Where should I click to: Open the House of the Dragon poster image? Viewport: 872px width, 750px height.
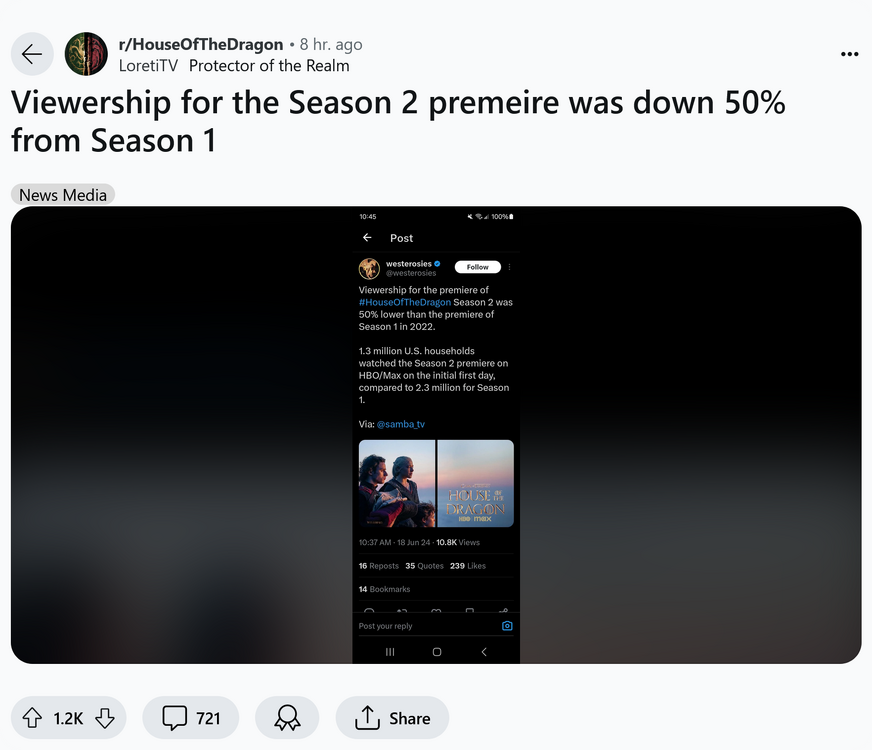pos(475,483)
